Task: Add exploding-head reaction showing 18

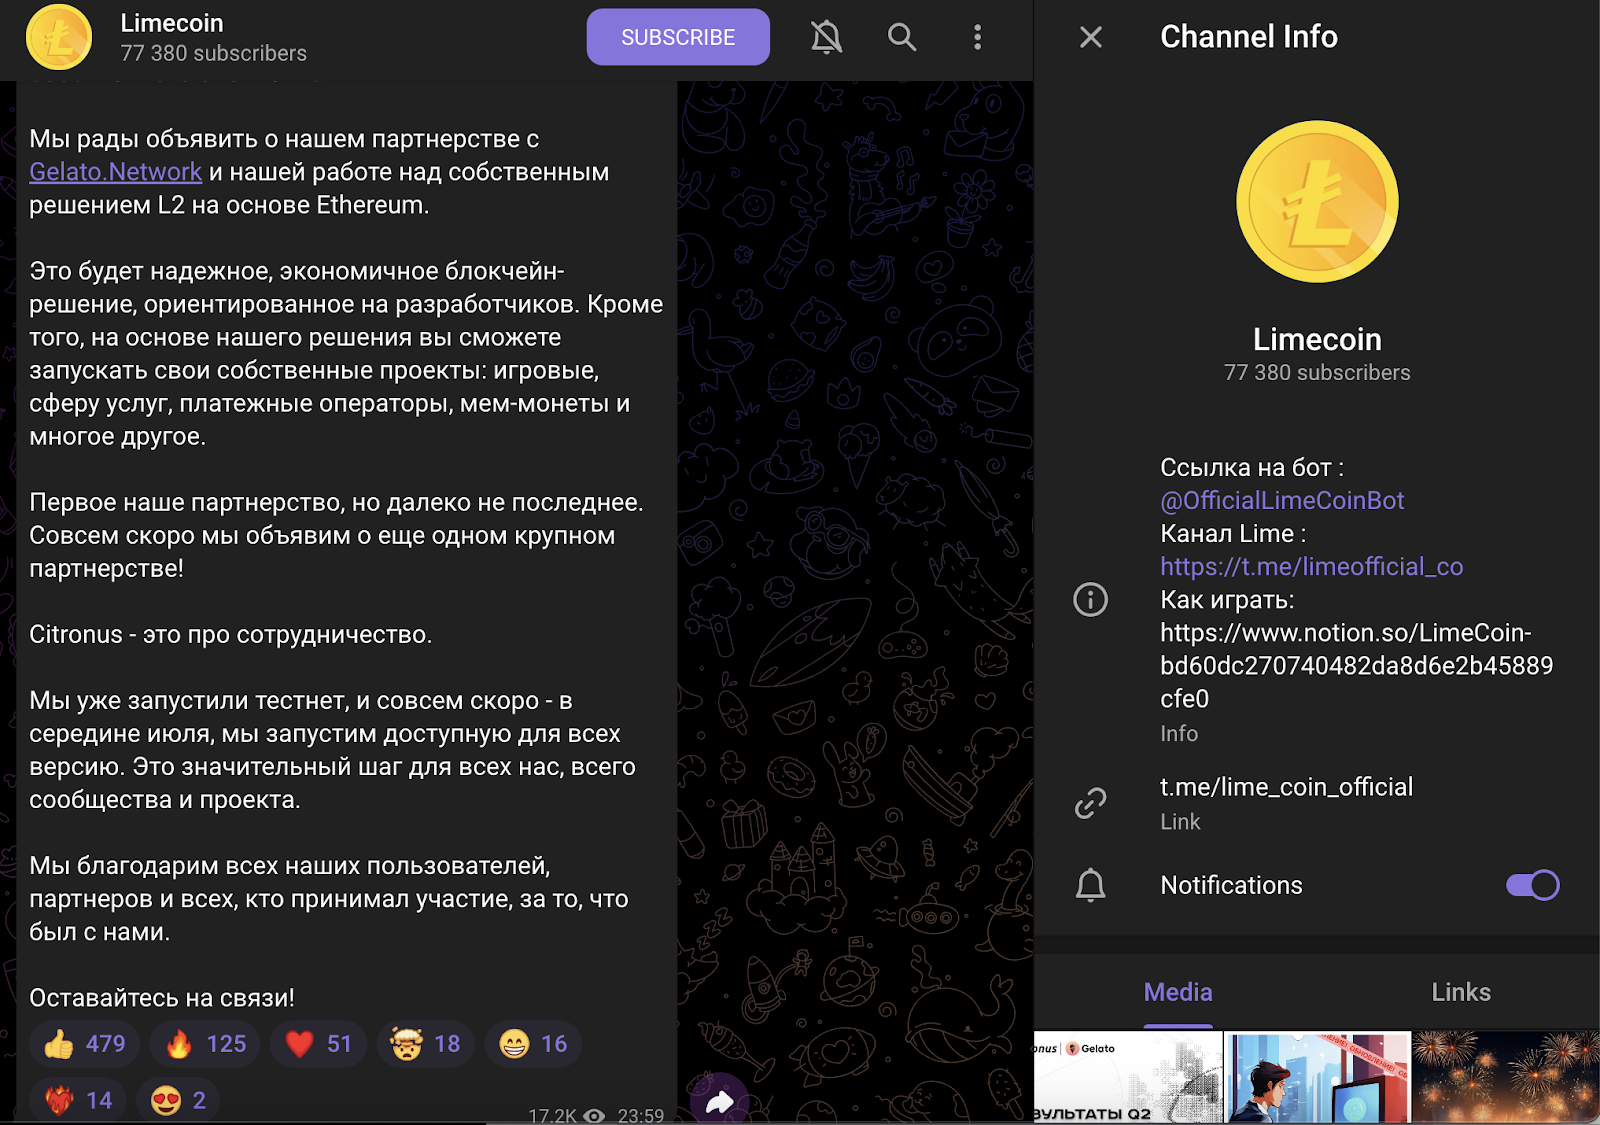Action: (x=425, y=1044)
